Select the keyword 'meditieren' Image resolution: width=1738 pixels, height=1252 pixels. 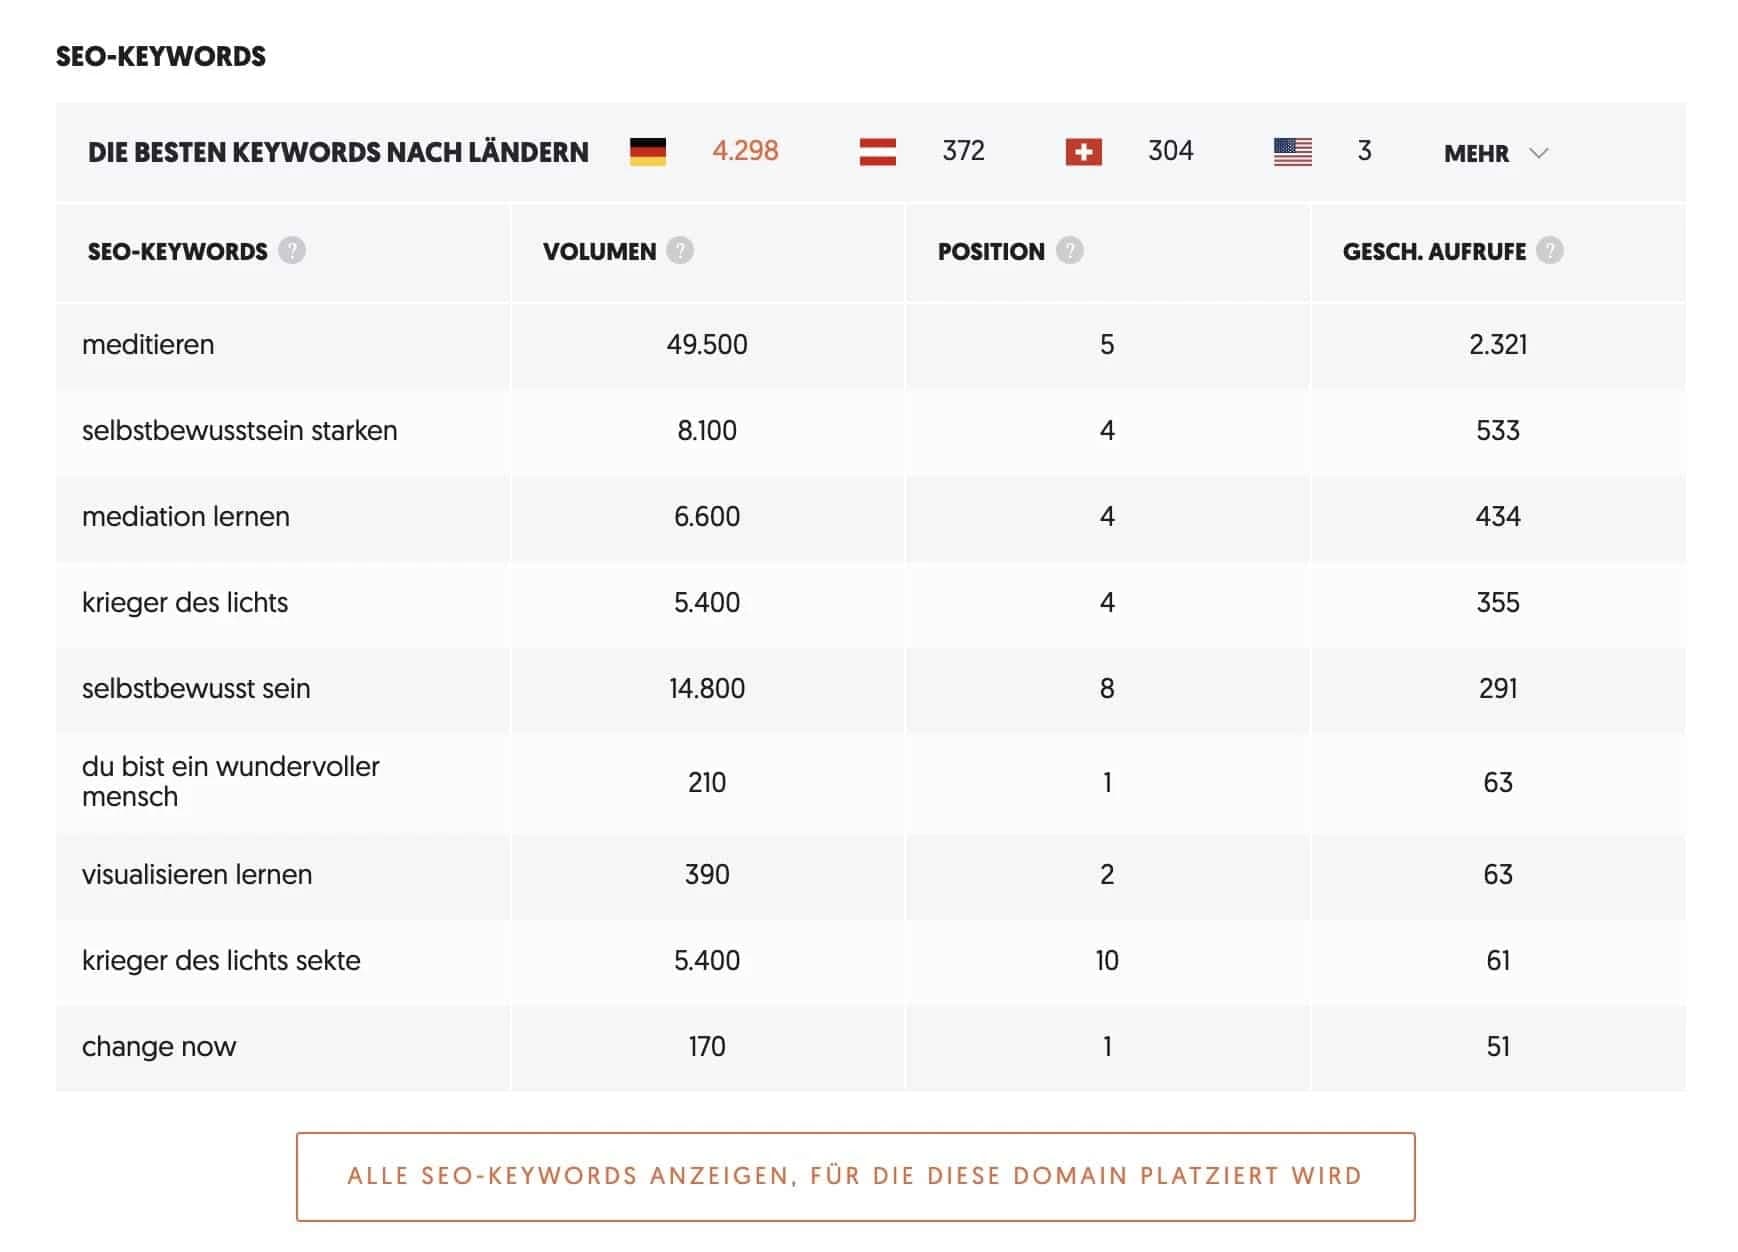[149, 344]
